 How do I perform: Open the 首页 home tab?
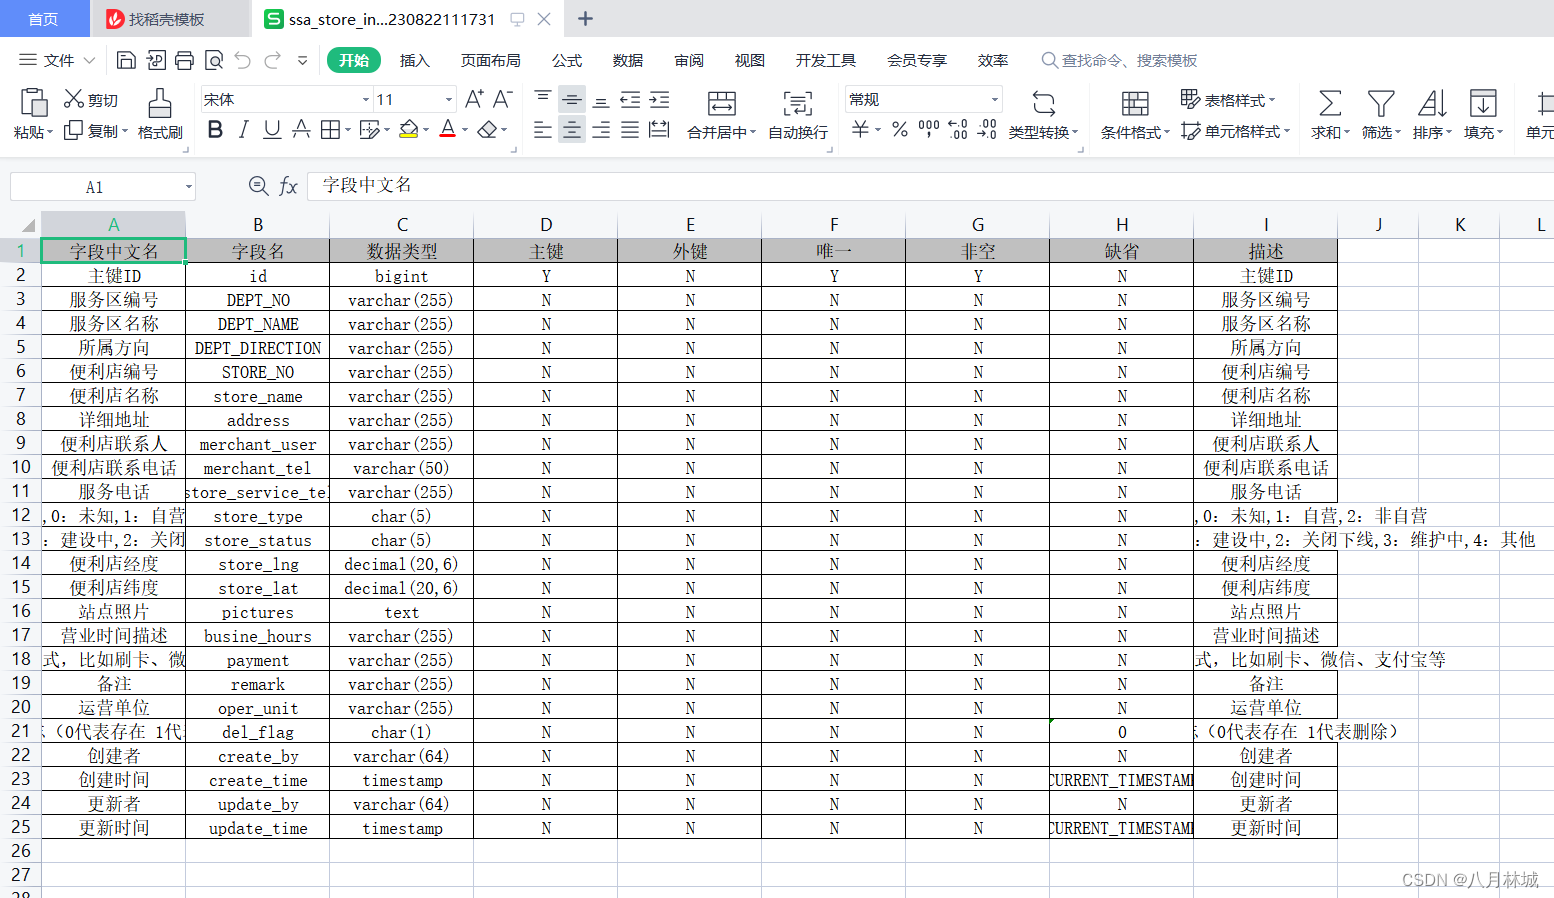click(x=43, y=19)
